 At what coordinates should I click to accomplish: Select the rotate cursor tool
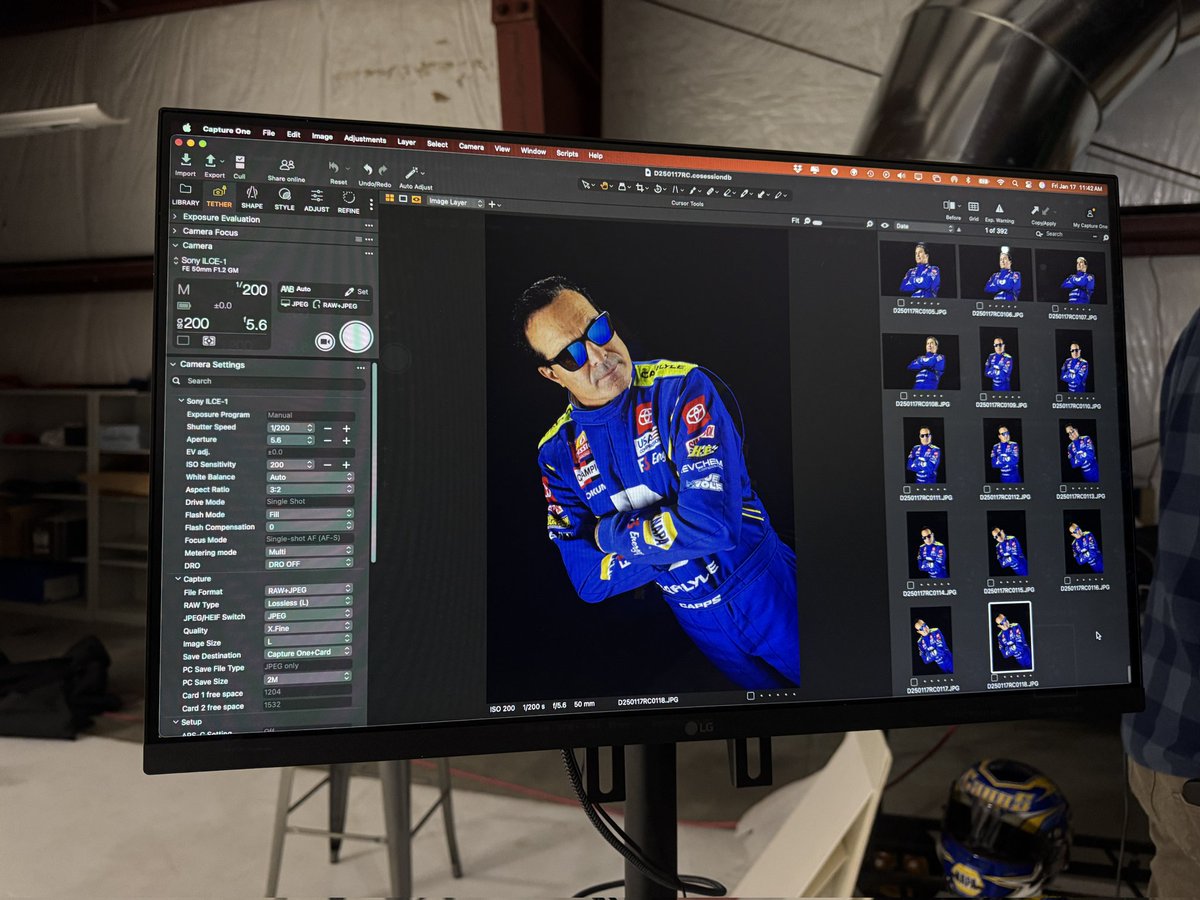(658, 189)
